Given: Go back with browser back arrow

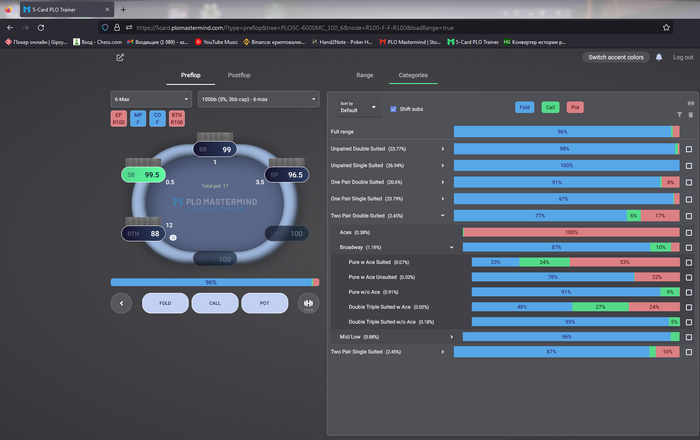Looking at the screenshot, I should pyautogui.click(x=10, y=28).
